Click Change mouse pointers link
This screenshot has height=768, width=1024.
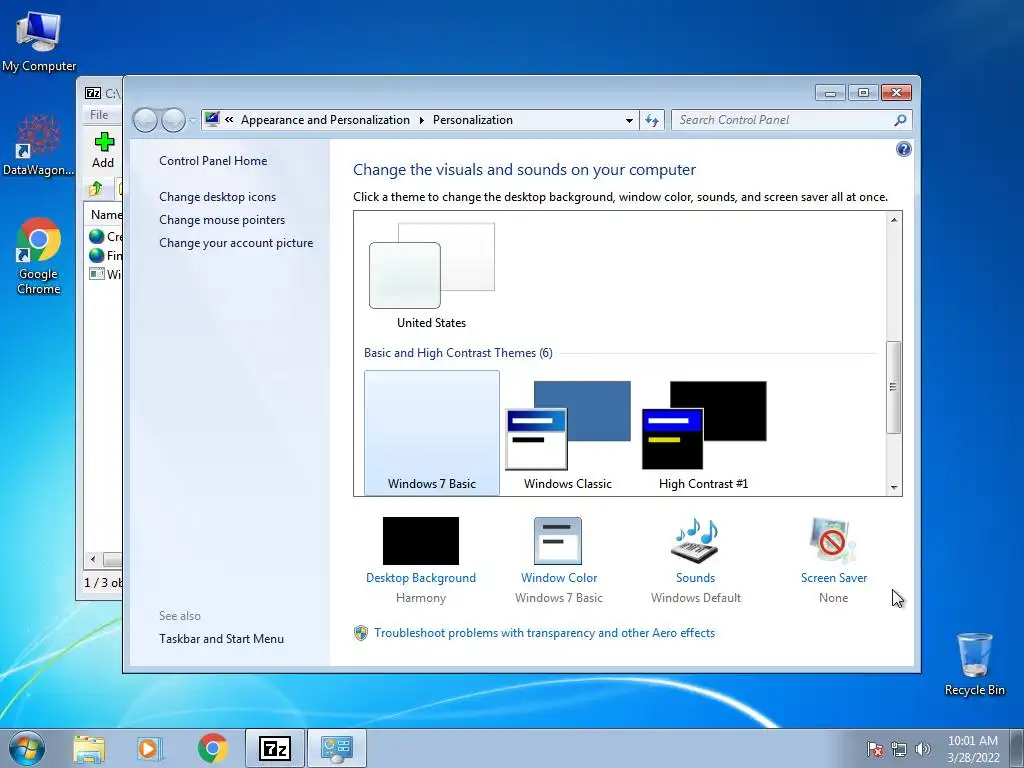point(222,219)
